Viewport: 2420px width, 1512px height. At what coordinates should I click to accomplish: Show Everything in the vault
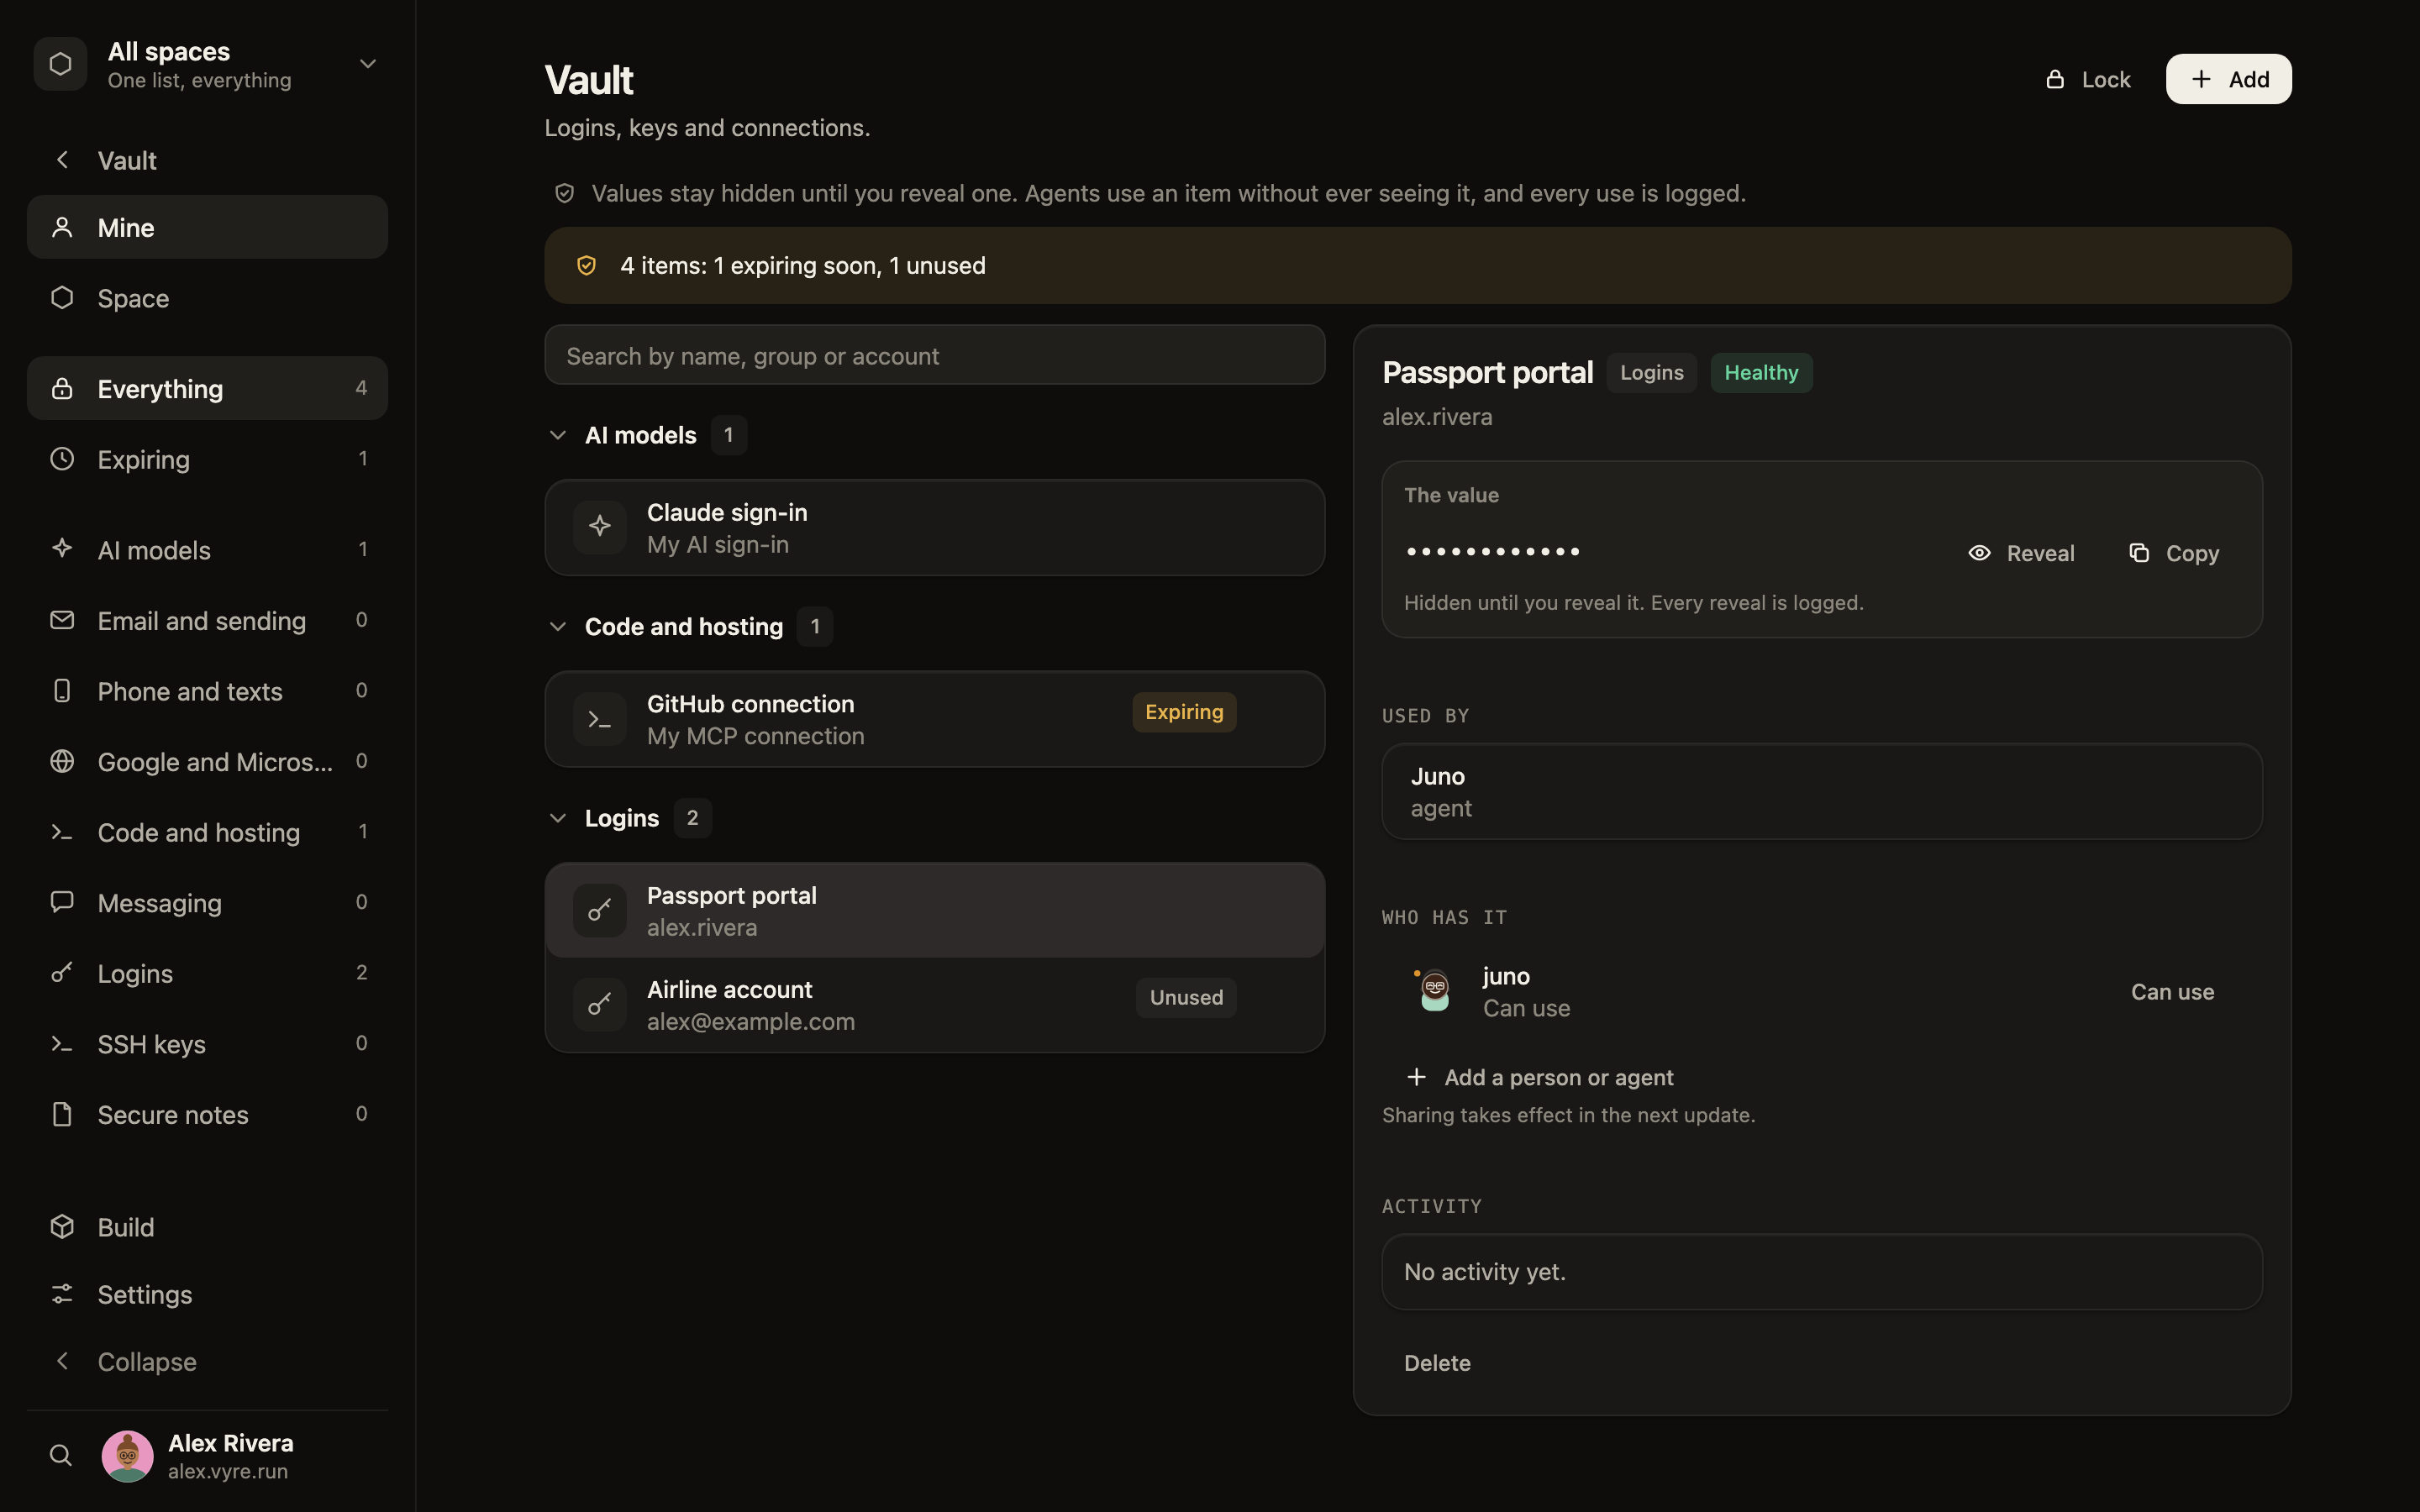(207, 388)
